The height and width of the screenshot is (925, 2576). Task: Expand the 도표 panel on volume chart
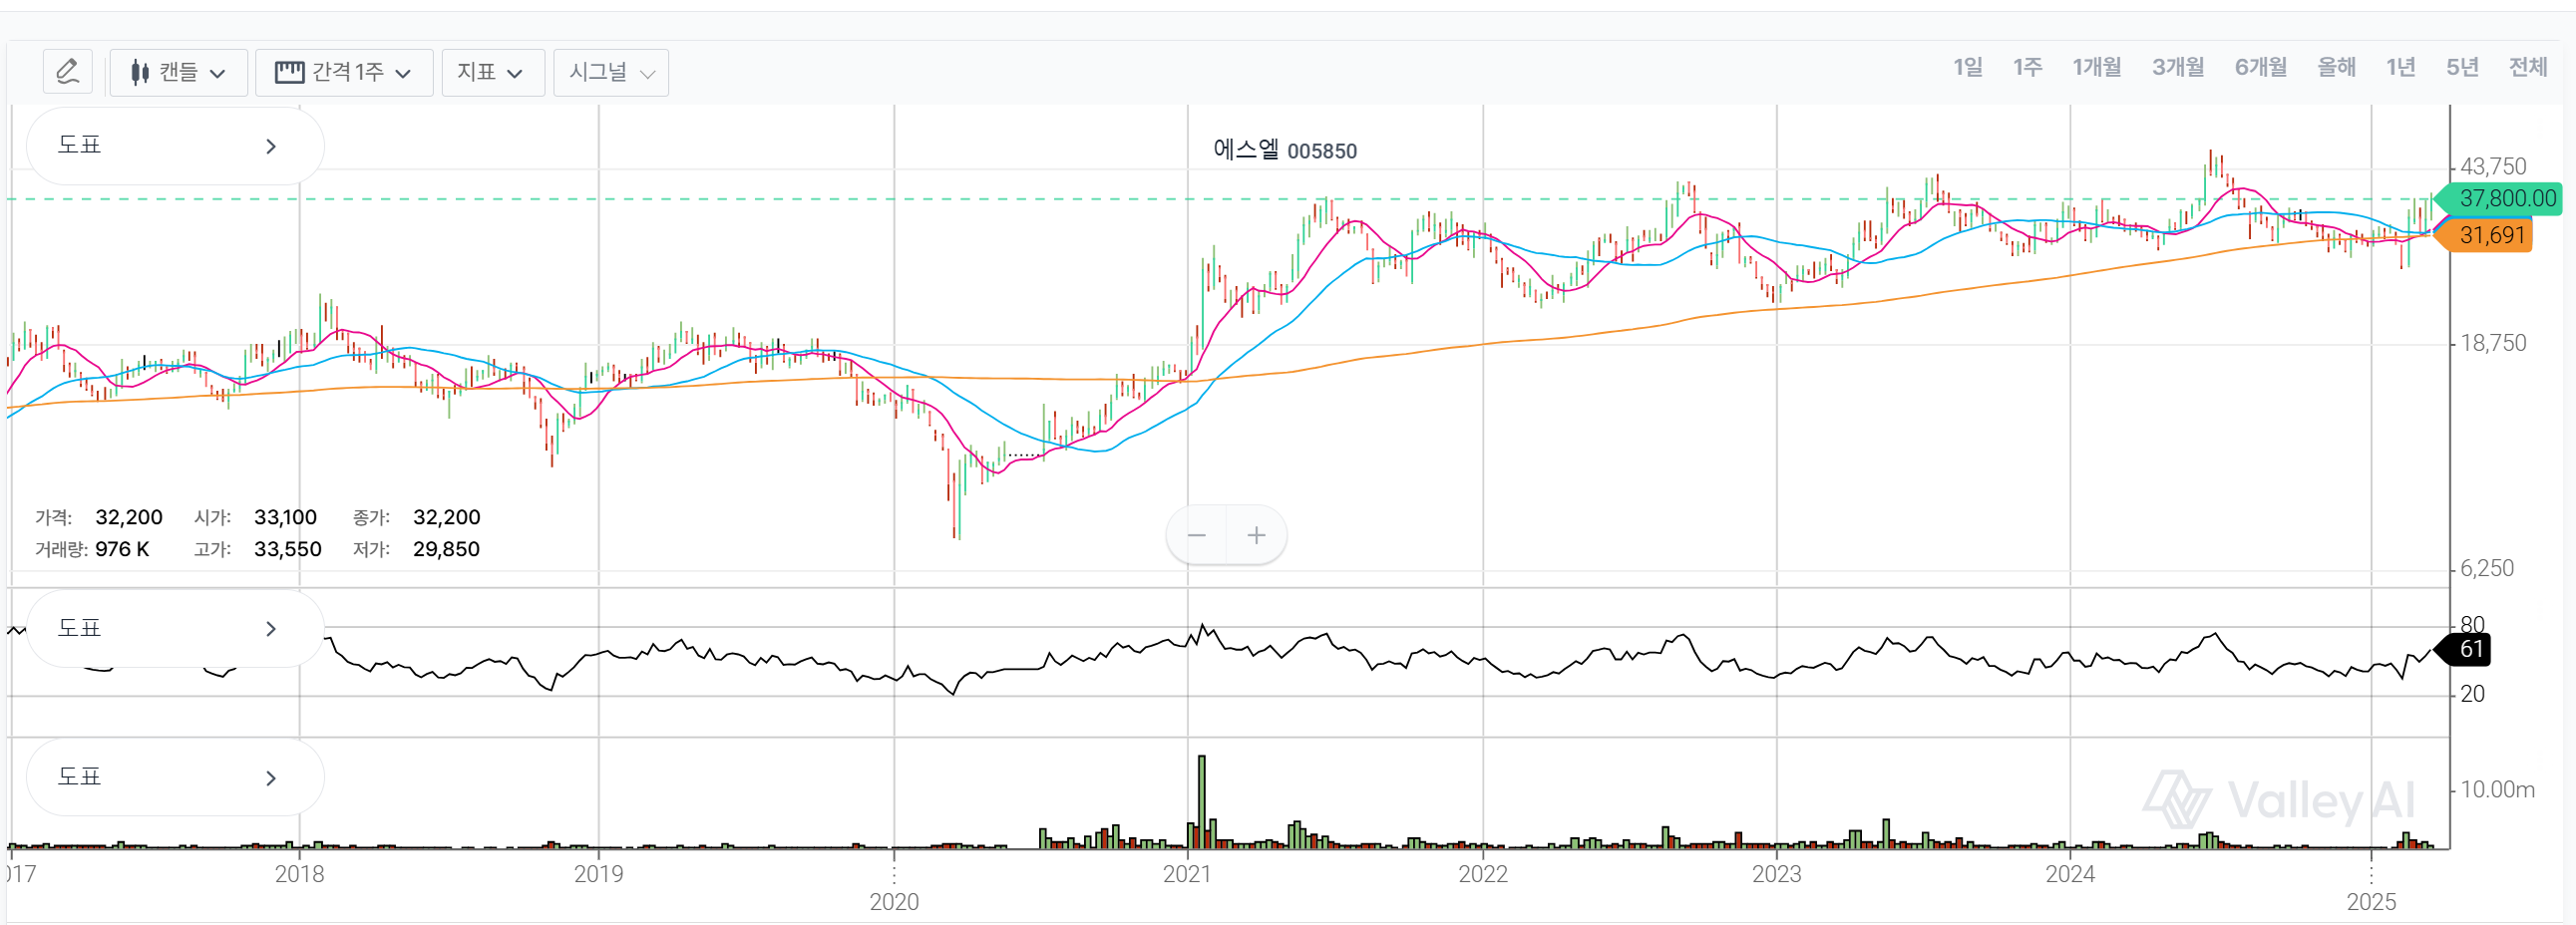point(174,777)
